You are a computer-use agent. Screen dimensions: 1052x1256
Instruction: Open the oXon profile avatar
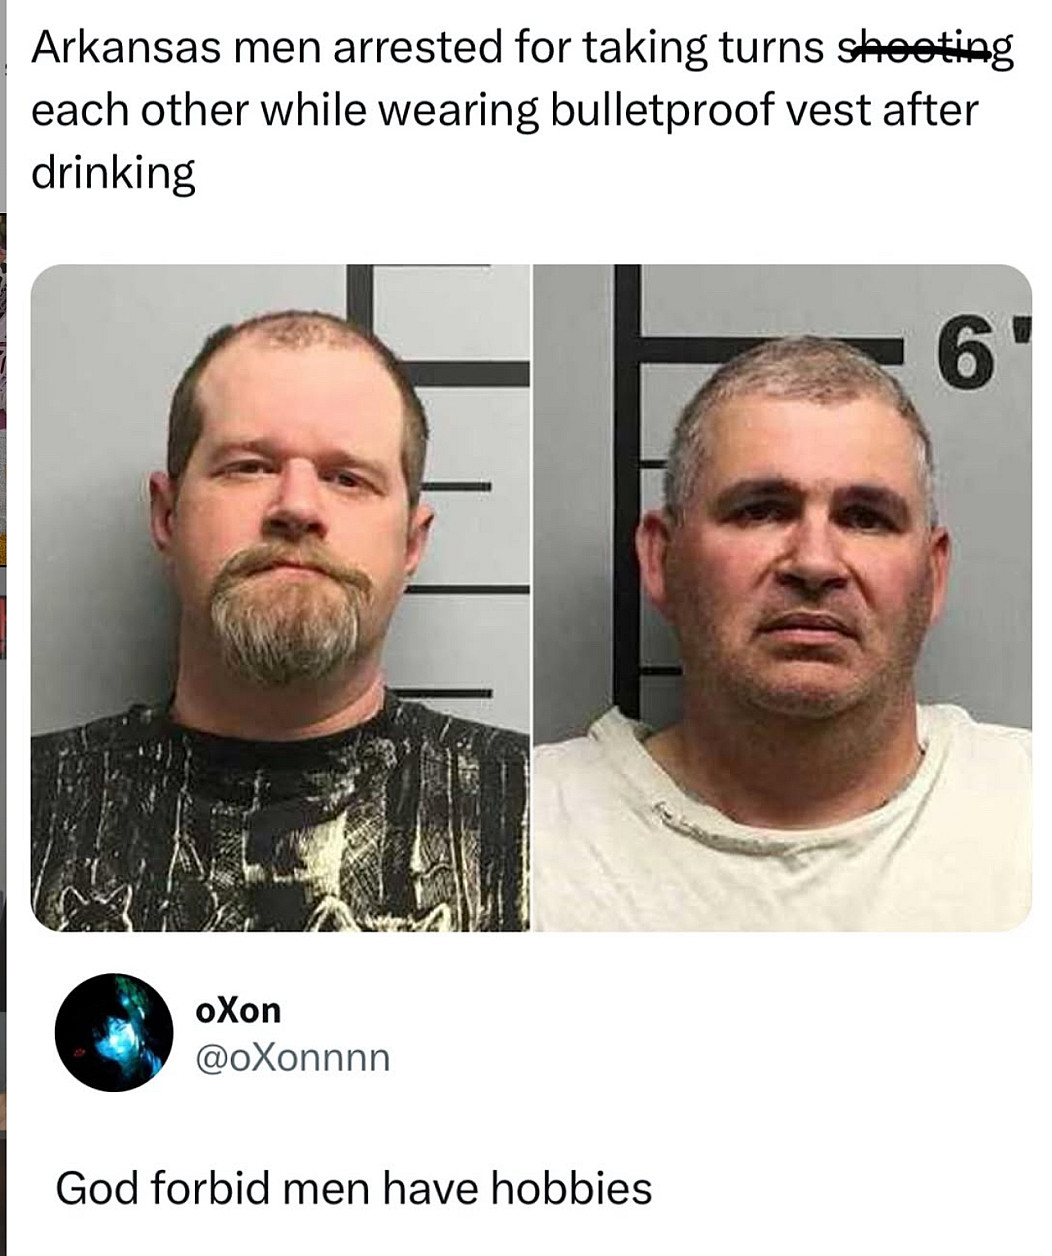(114, 1032)
